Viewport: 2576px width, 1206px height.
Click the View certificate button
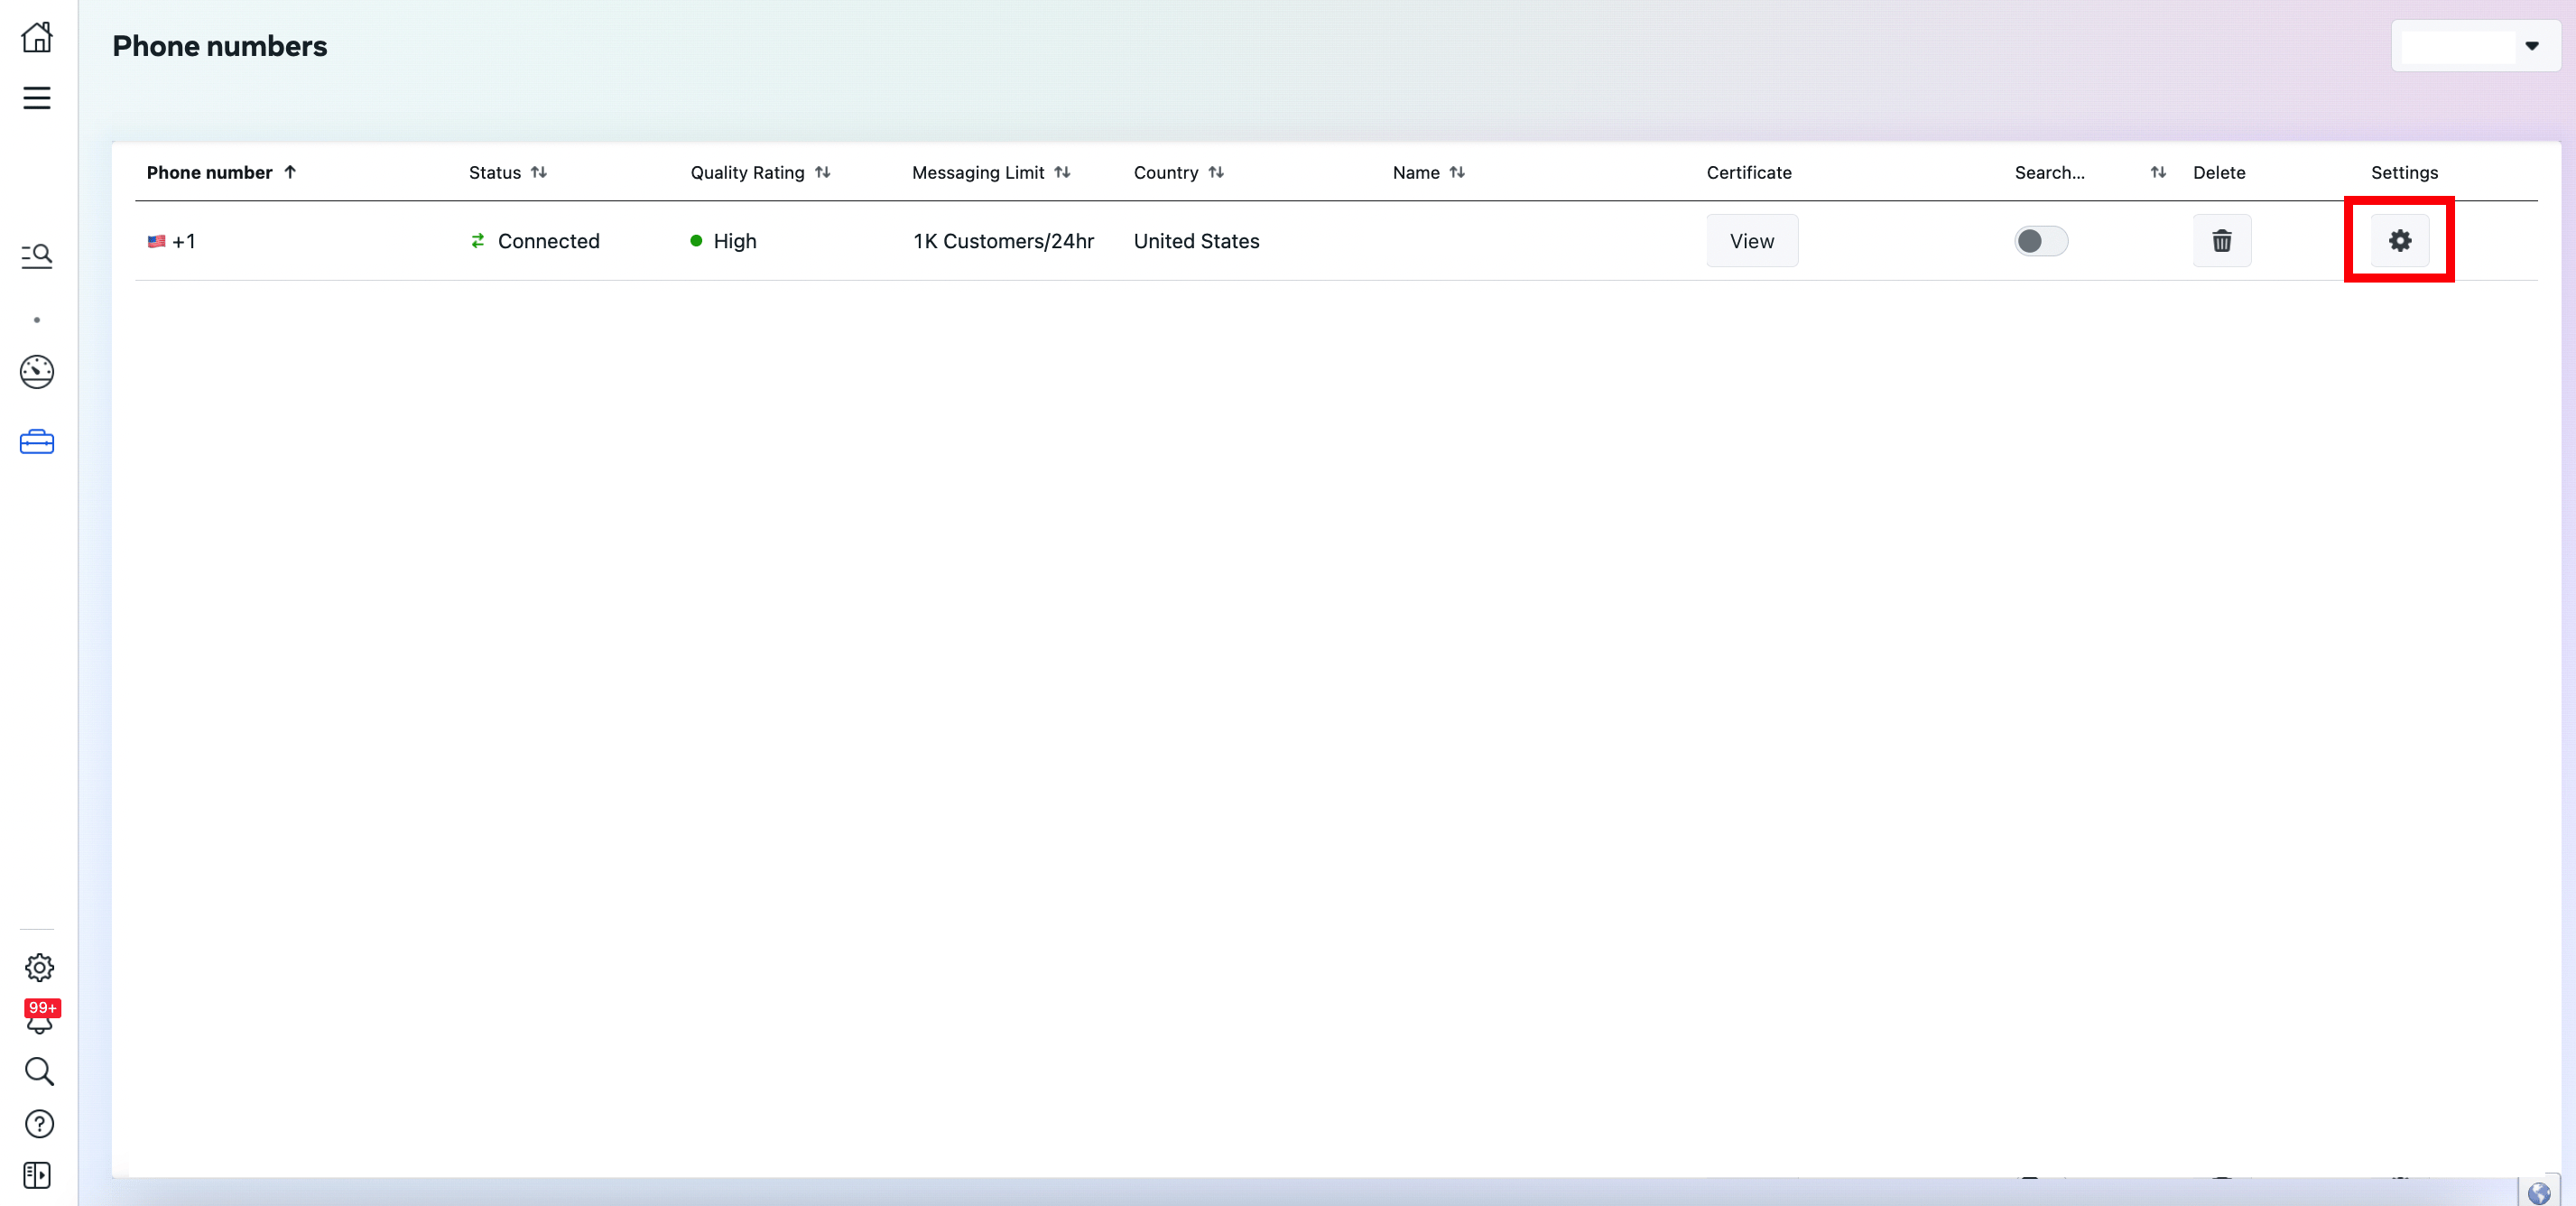(1751, 241)
